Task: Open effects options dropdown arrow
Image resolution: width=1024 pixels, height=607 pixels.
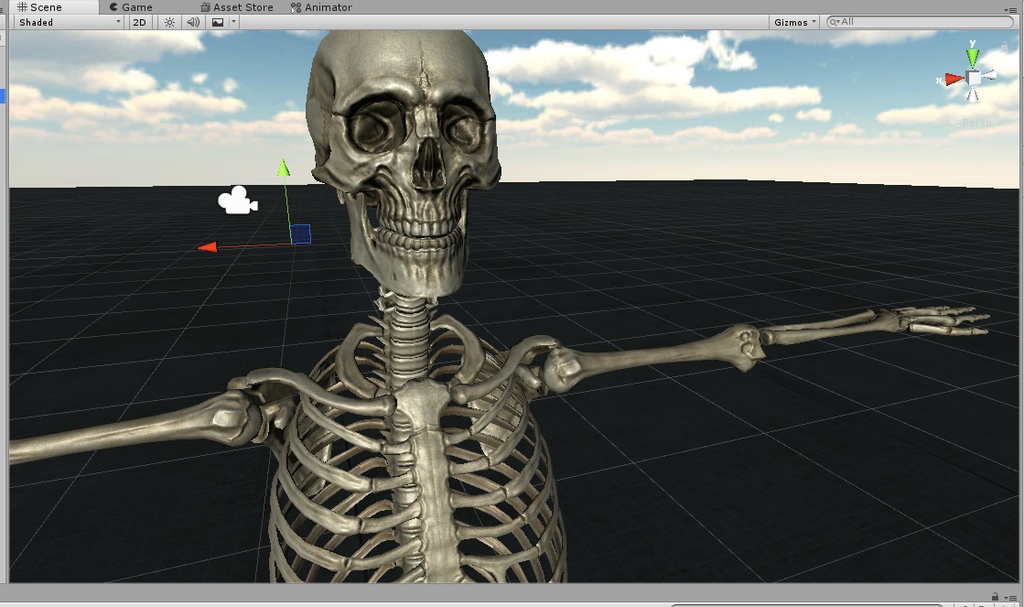Action: [233, 22]
